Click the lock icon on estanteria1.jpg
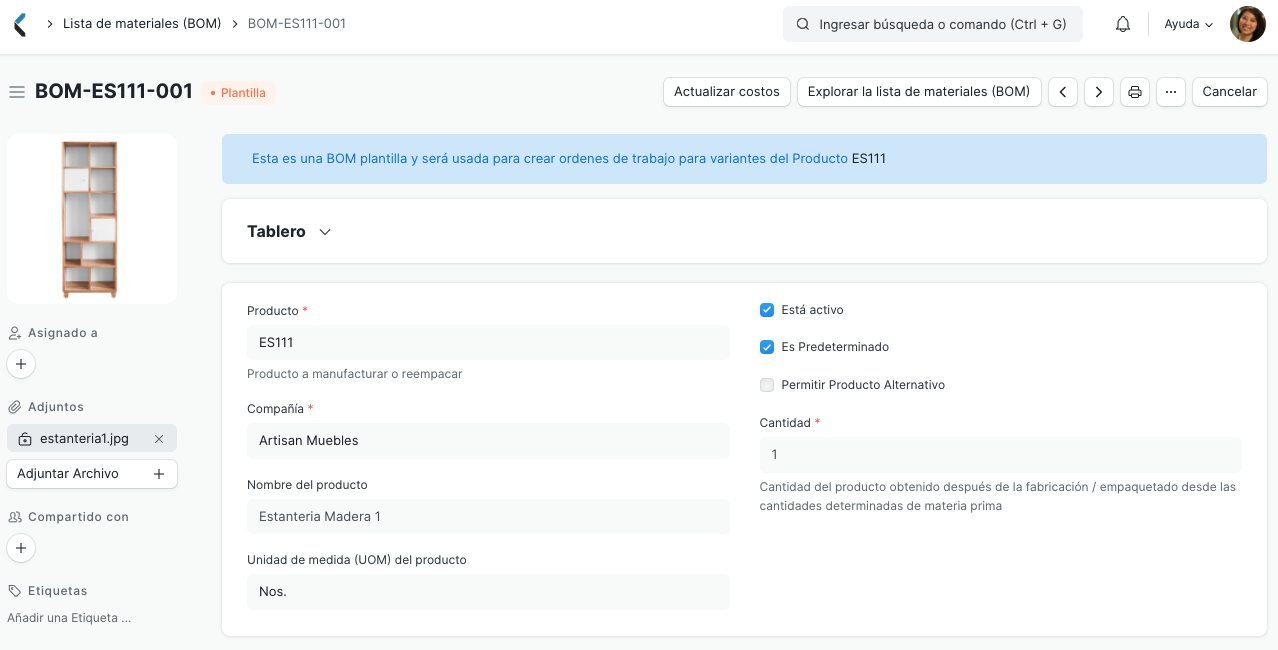This screenshot has width=1278, height=650. tap(25, 439)
